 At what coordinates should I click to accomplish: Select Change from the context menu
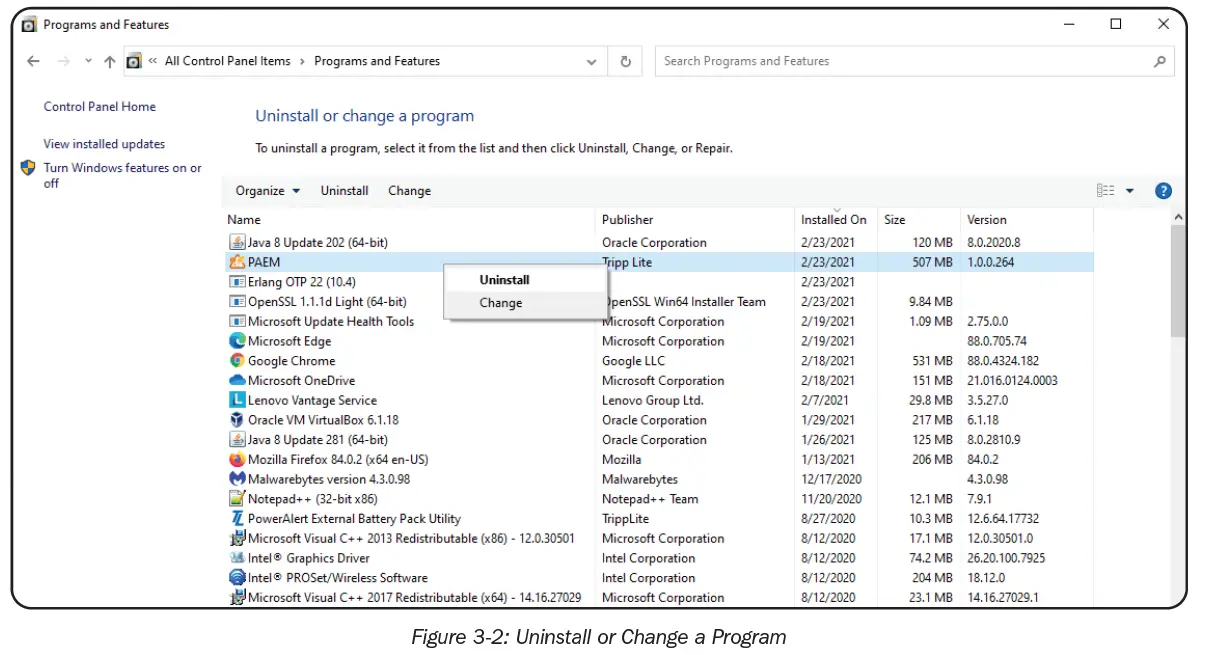tap(500, 303)
